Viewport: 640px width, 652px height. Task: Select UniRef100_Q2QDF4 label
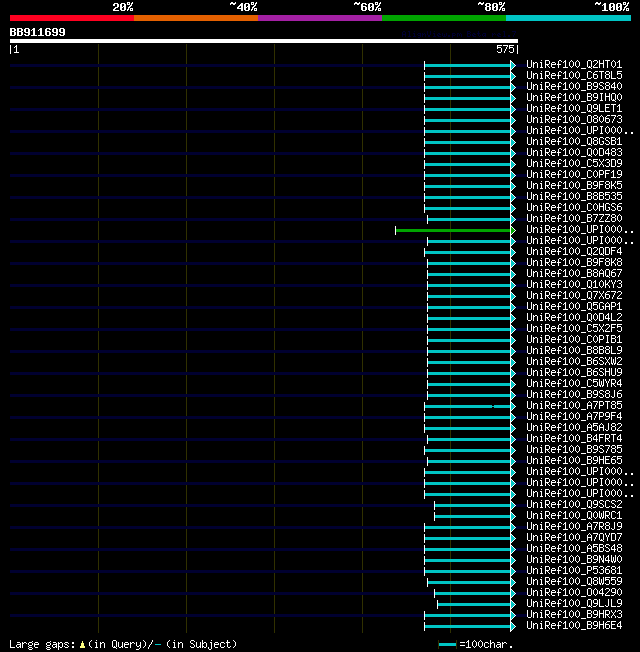pos(574,251)
